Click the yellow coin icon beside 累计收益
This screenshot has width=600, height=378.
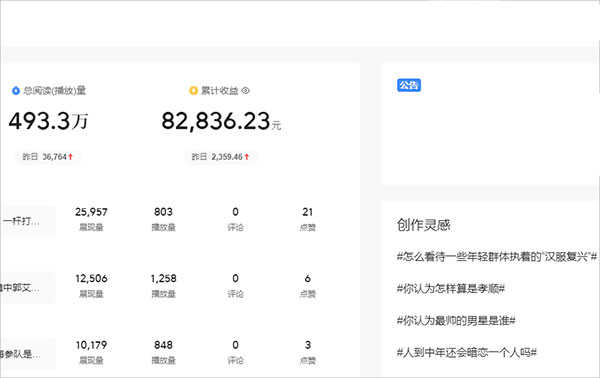(194, 91)
